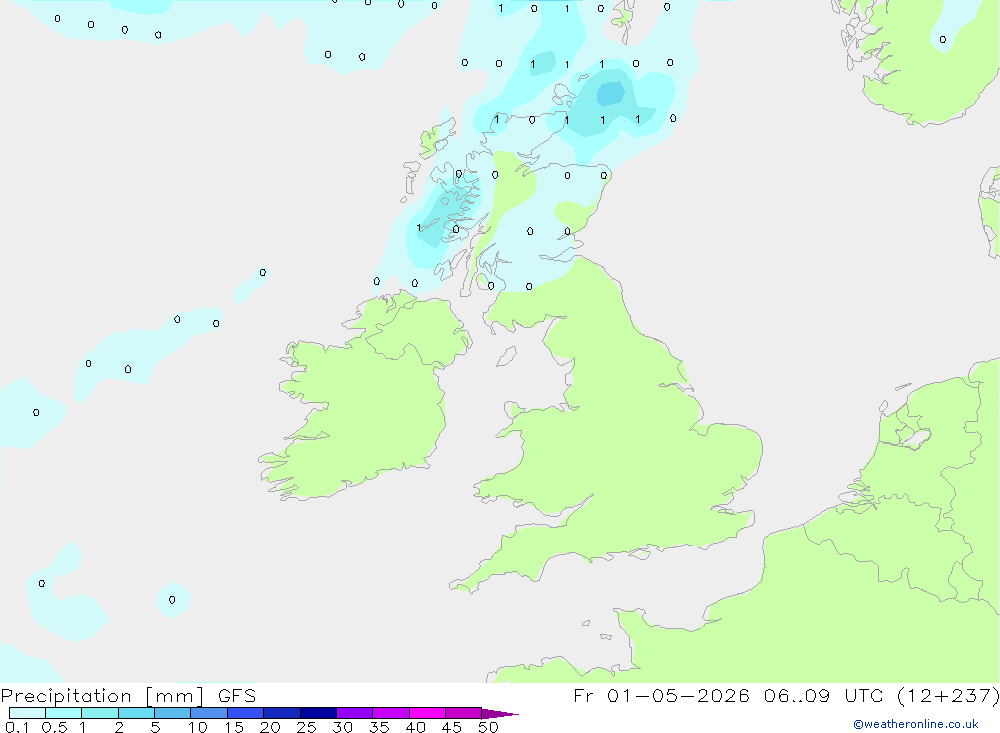Viewport: 1000px width, 733px height.
Task: Click the '50' legend scale label
Action: 489,727
